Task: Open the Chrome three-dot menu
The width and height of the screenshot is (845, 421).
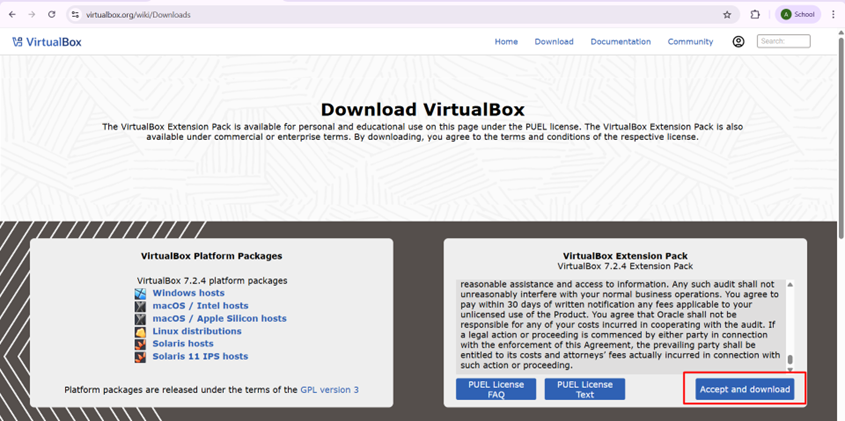Action: click(833, 15)
